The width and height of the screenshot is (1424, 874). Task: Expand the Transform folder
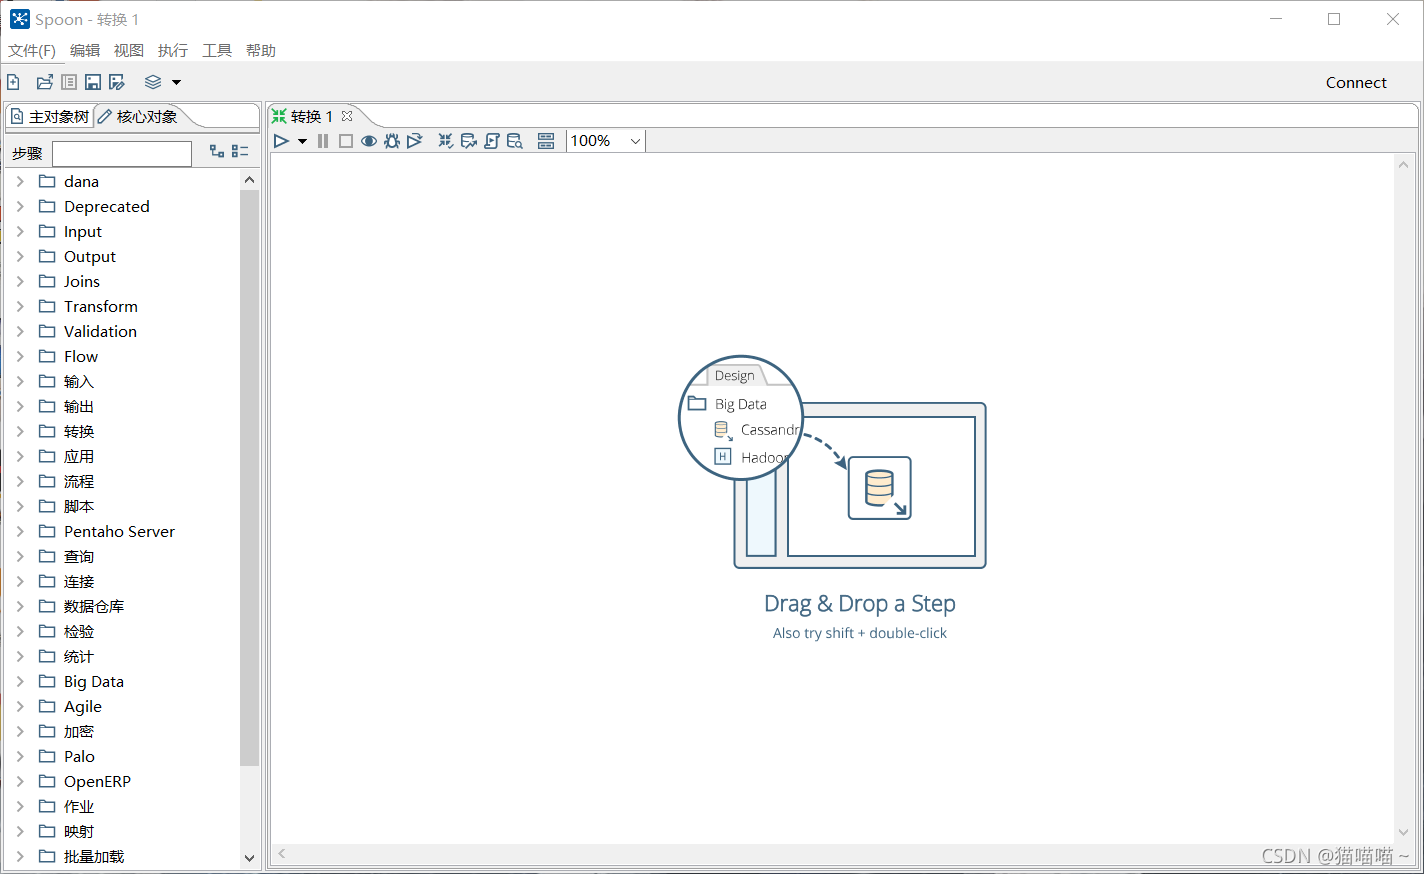20,306
